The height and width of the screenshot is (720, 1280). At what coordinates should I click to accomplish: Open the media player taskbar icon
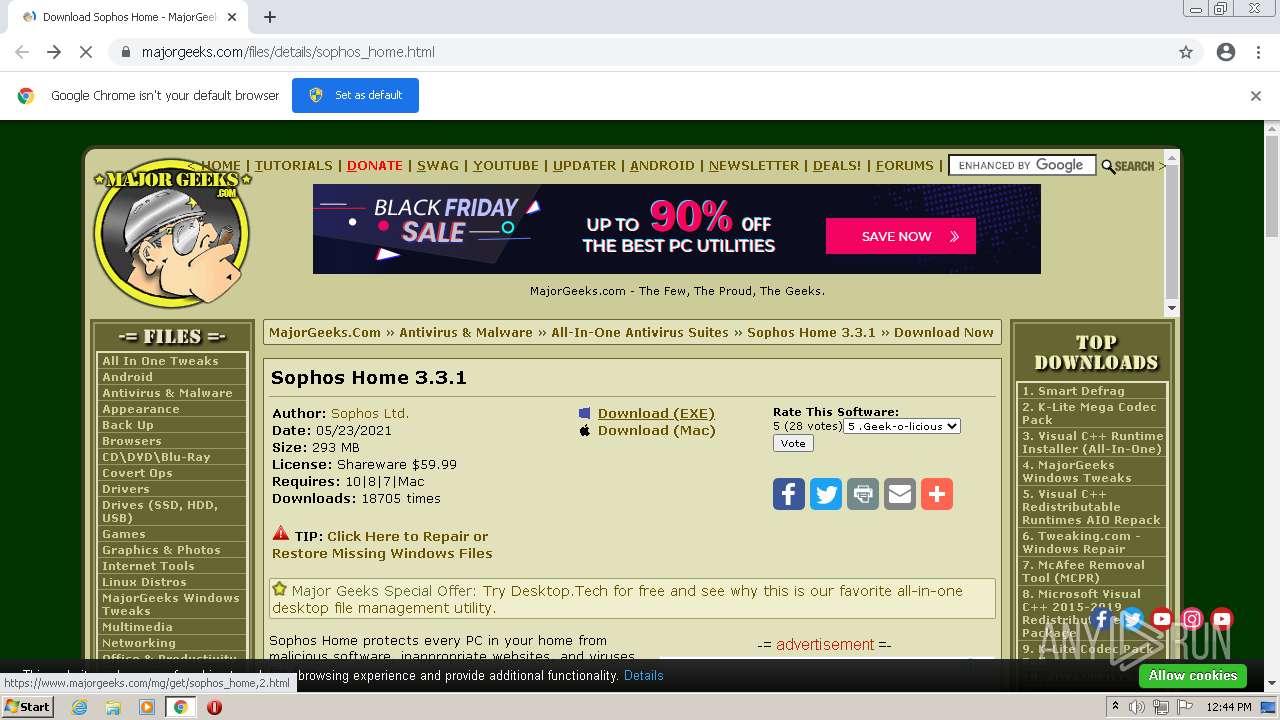[x=147, y=707]
